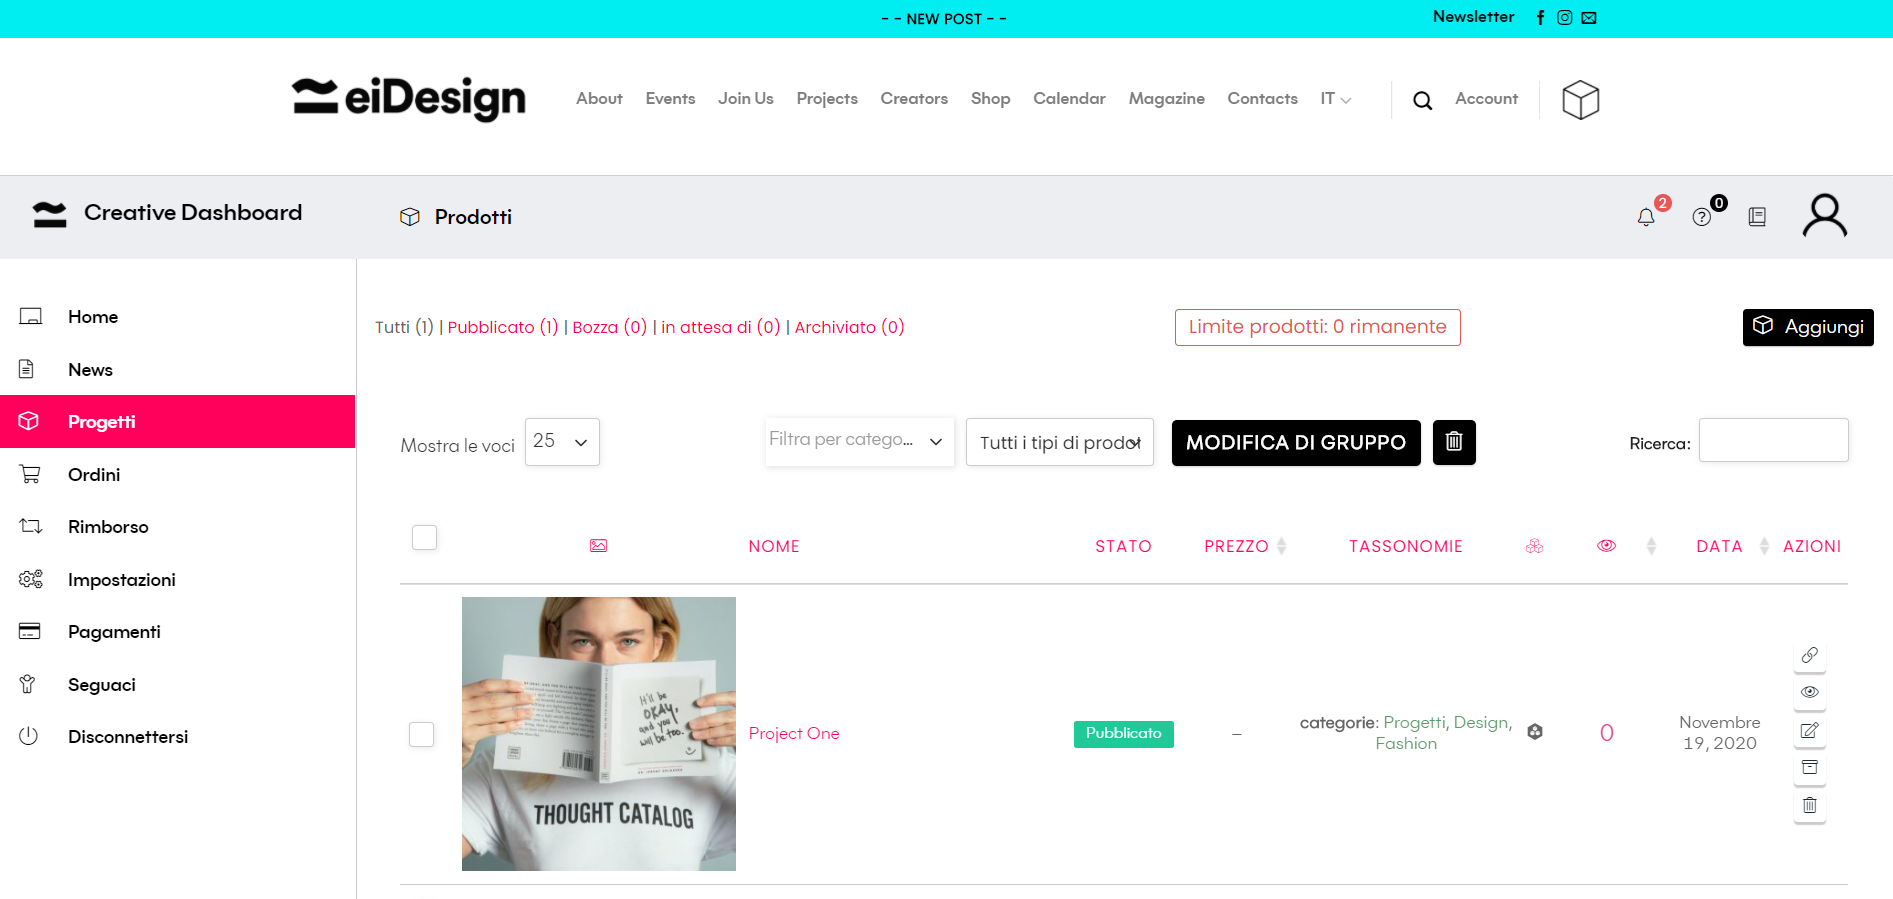Click the Ricerca search input field
1893x899 pixels.
[1773, 441]
